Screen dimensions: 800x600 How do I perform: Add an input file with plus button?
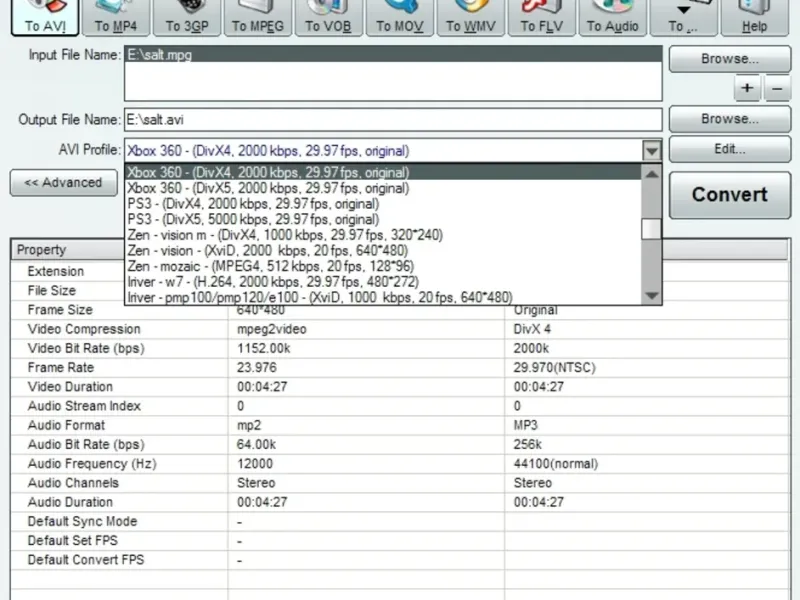(747, 88)
